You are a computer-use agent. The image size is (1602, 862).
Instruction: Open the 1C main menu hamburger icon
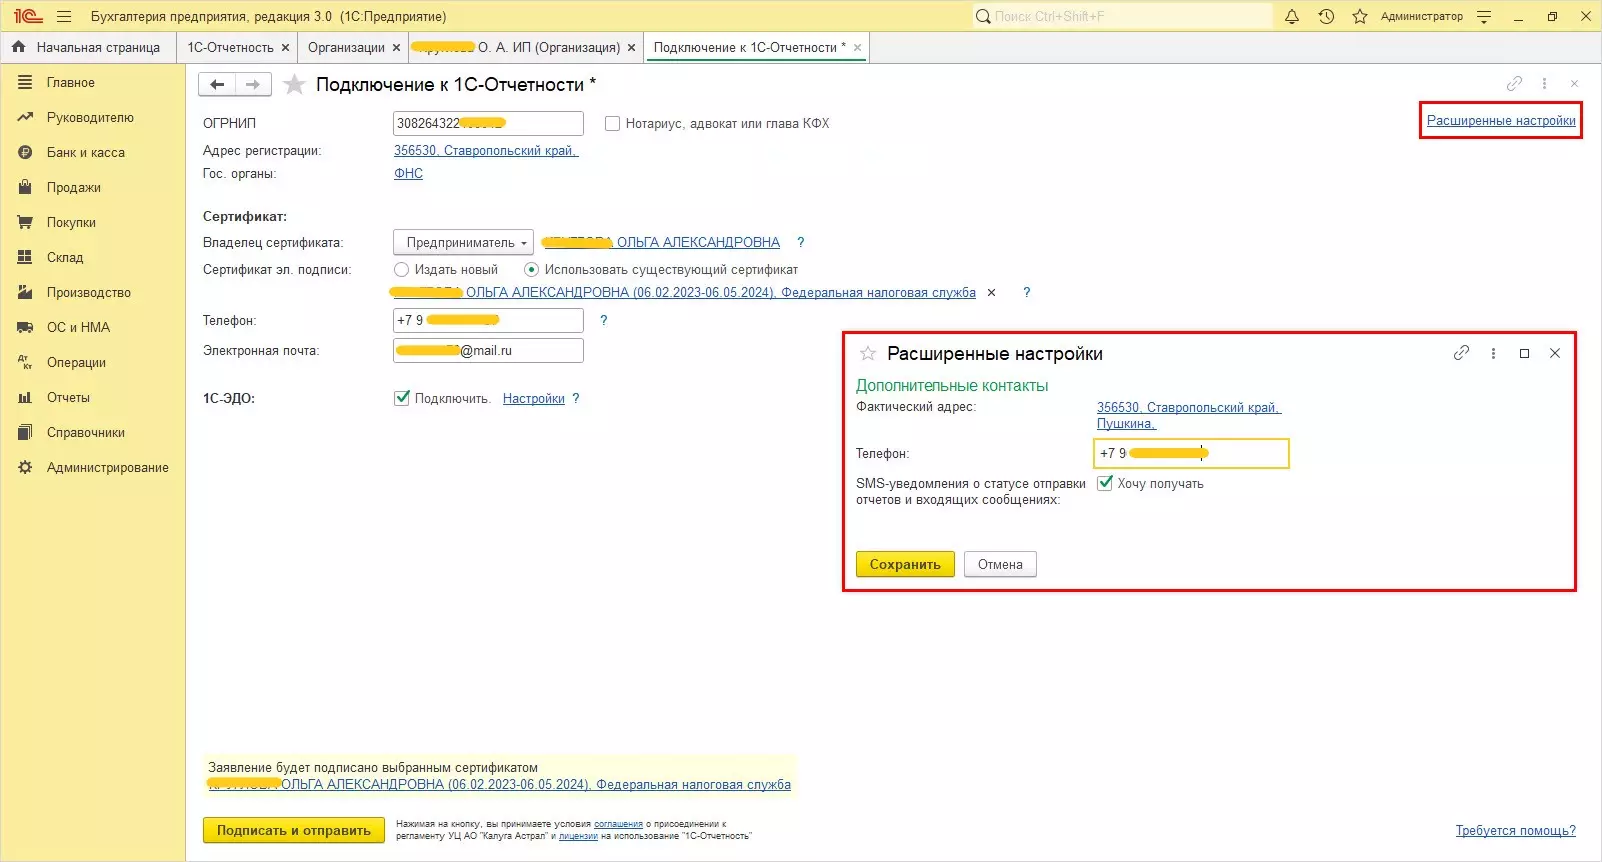pos(64,16)
